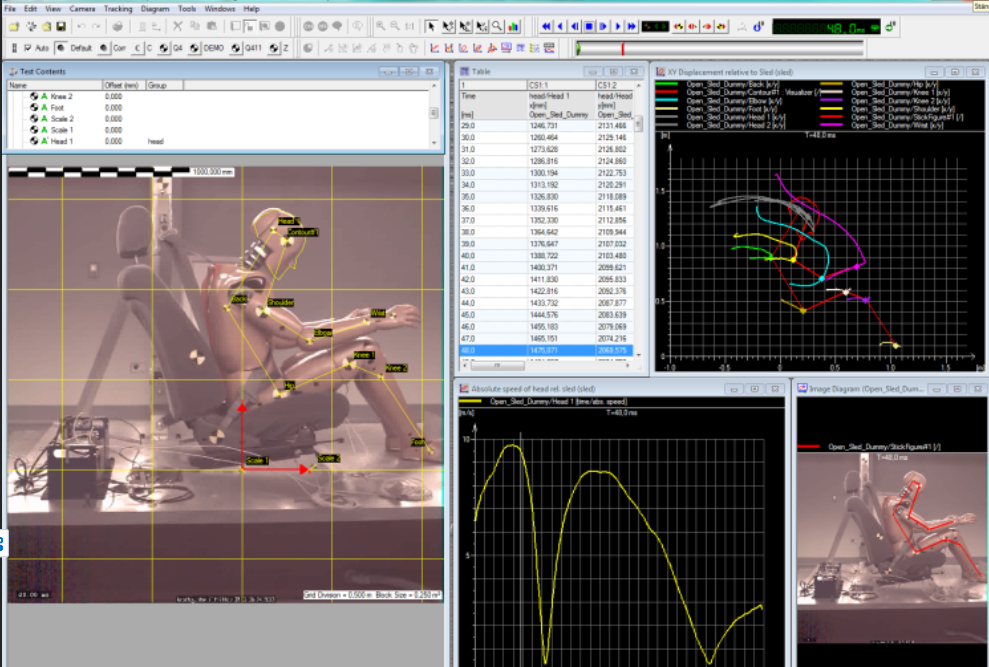Cut selection with the scissors icon
This screenshot has height=667, width=989.
click(x=178, y=27)
